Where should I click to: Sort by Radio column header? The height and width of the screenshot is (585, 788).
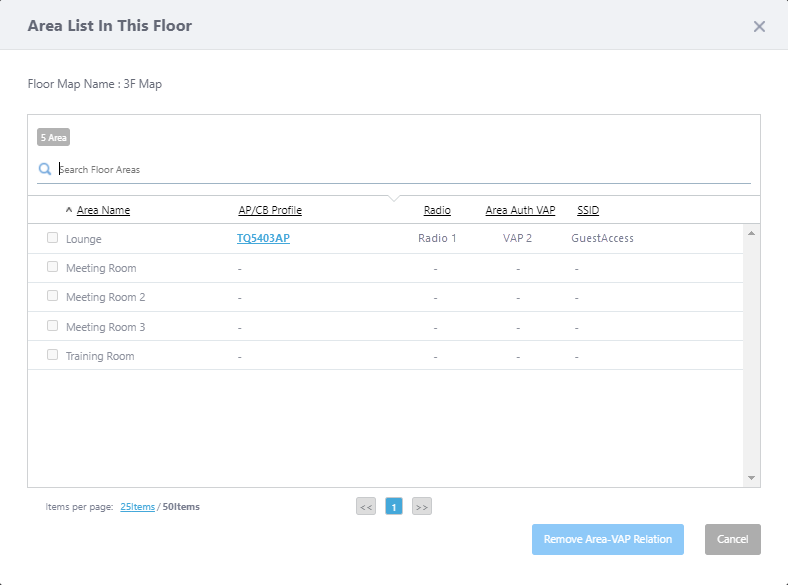tap(437, 210)
